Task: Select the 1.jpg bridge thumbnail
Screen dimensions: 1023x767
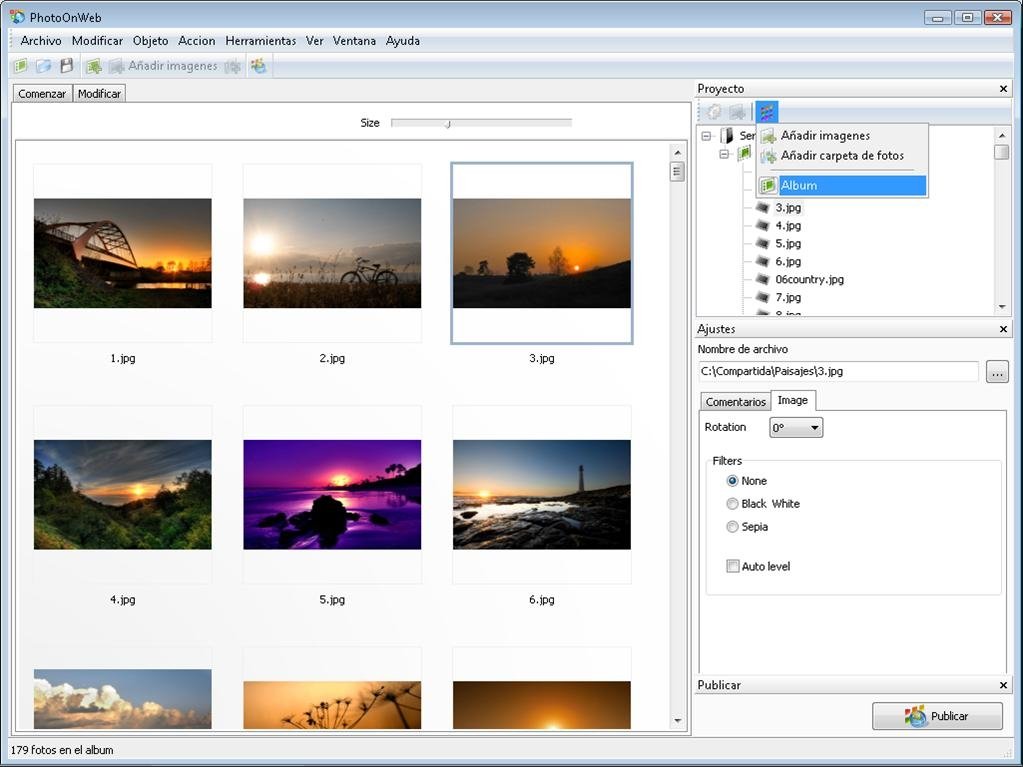Action: (123, 253)
